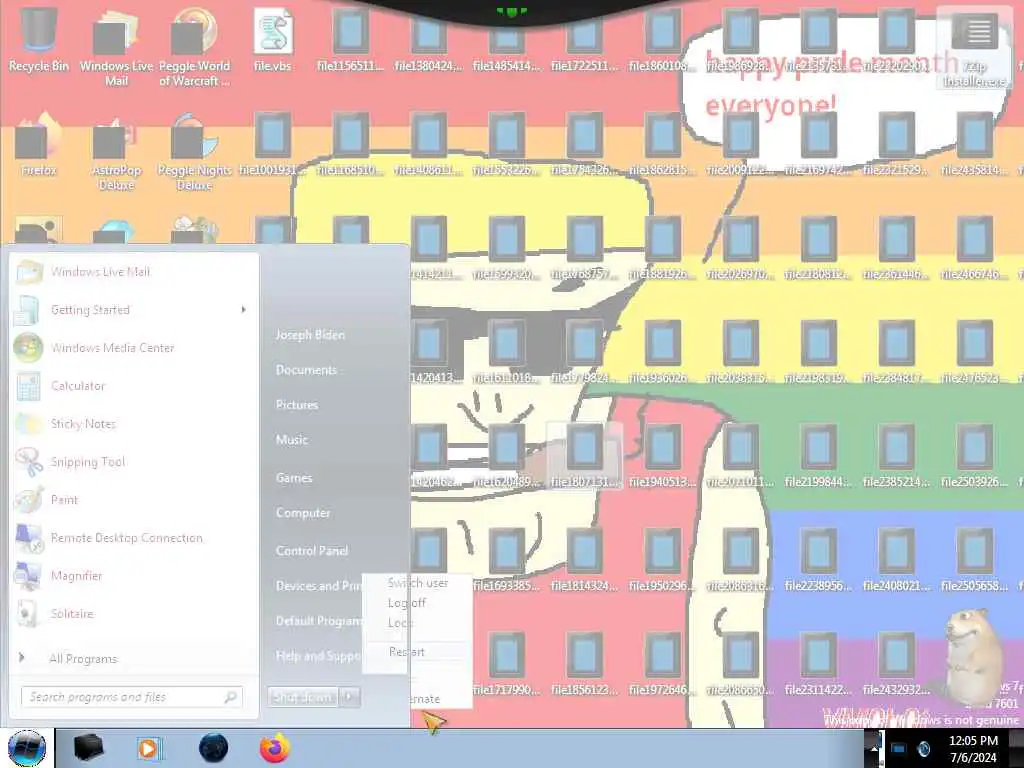This screenshot has height=768, width=1024.
Task: Launch Sticky Notes from Start menu
Action: click(135, 424)
